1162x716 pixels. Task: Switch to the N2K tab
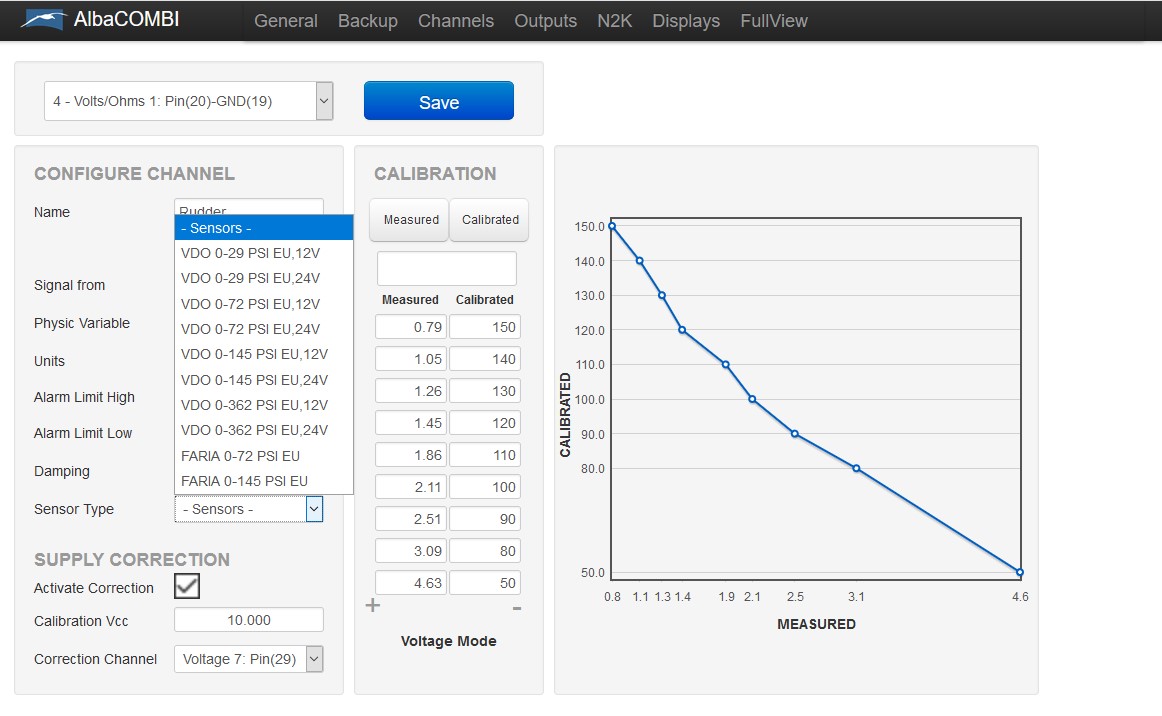tap(614, 21)
